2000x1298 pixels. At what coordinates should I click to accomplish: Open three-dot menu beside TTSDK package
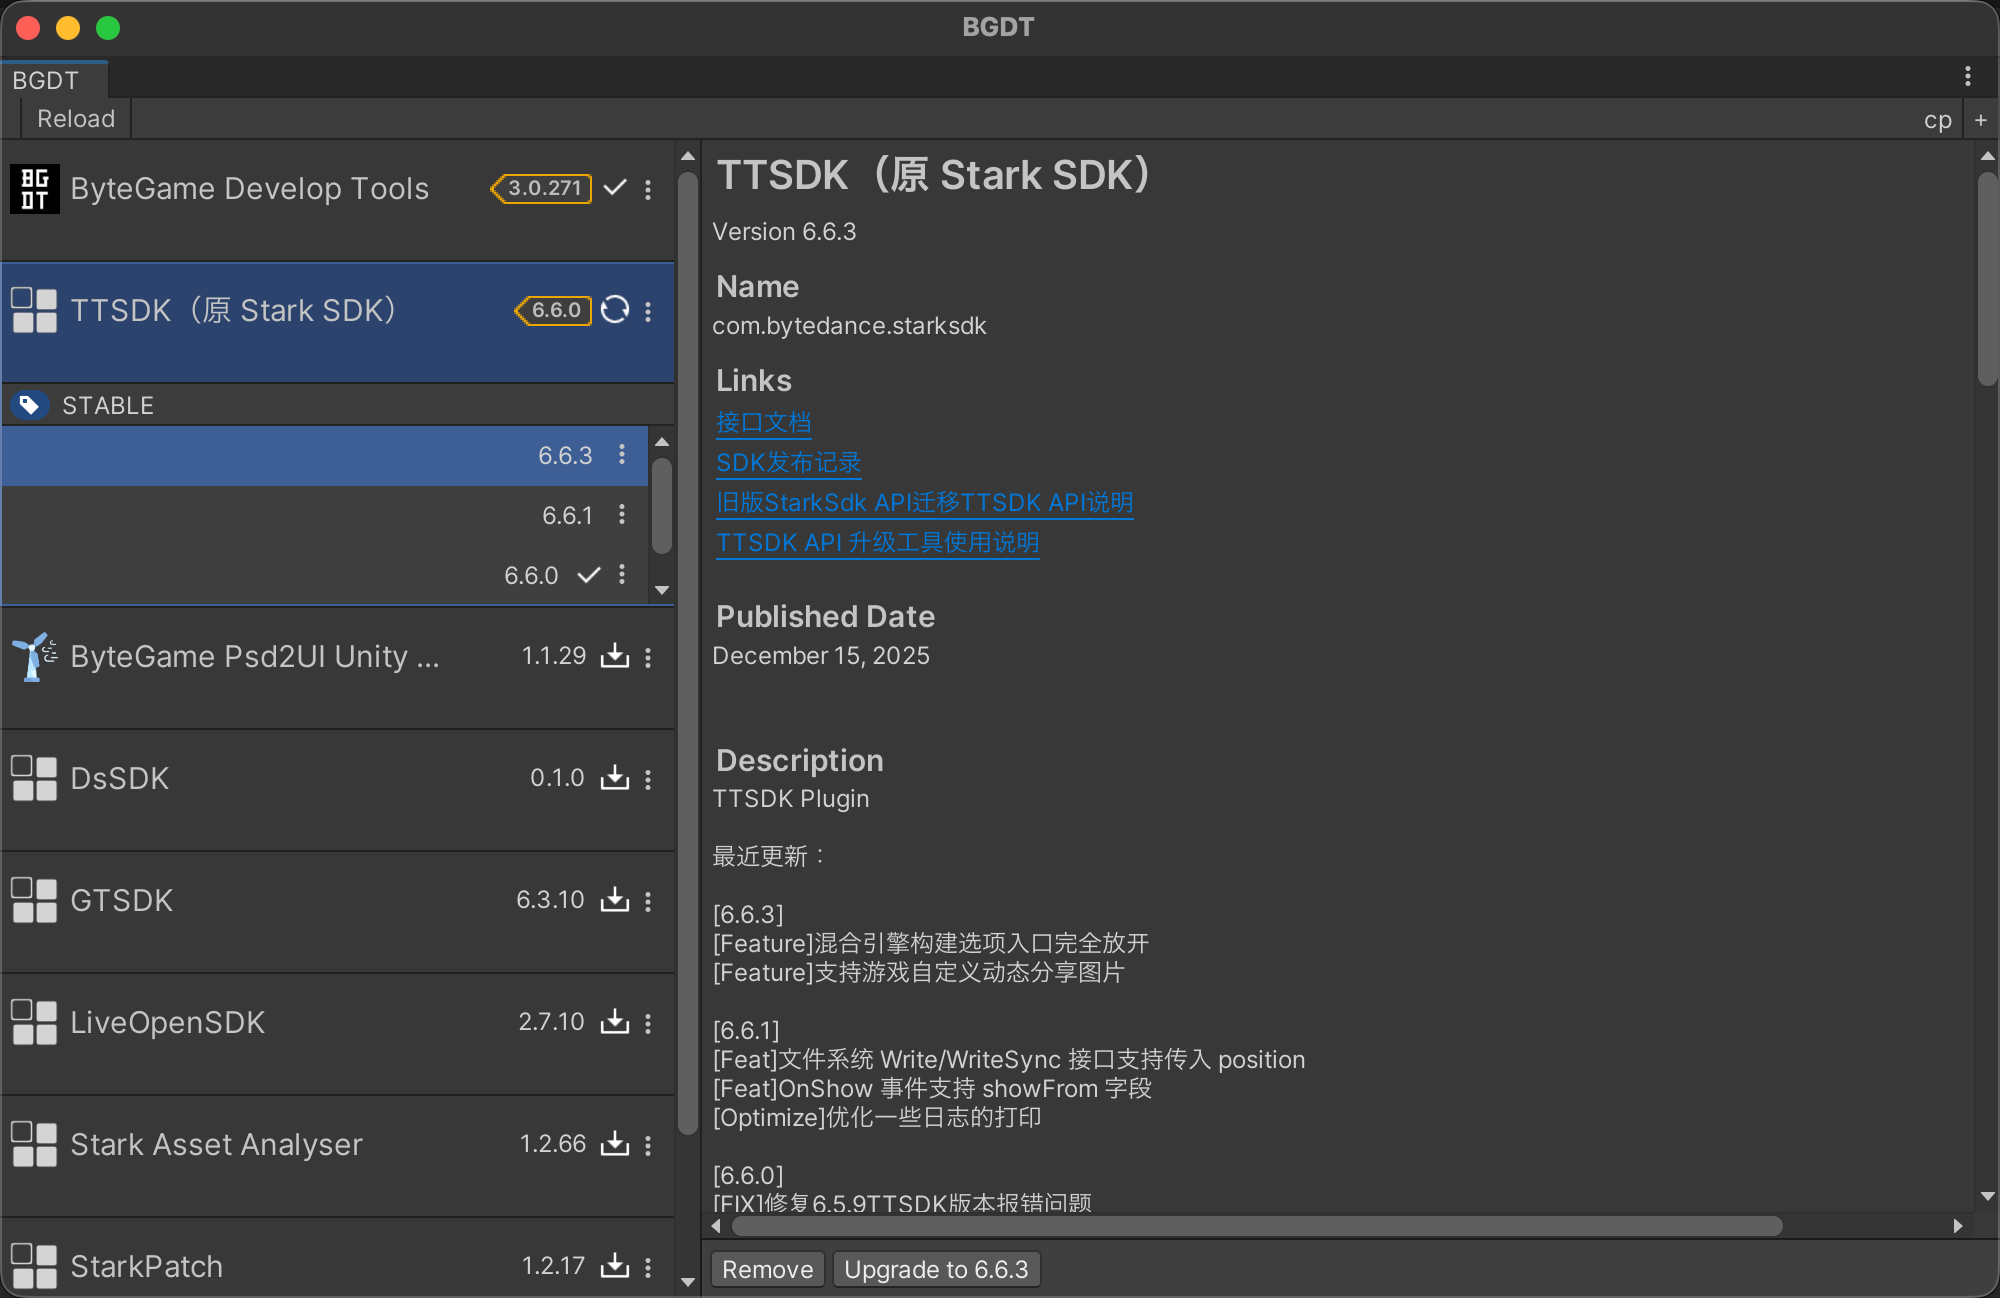click(648, 311)
